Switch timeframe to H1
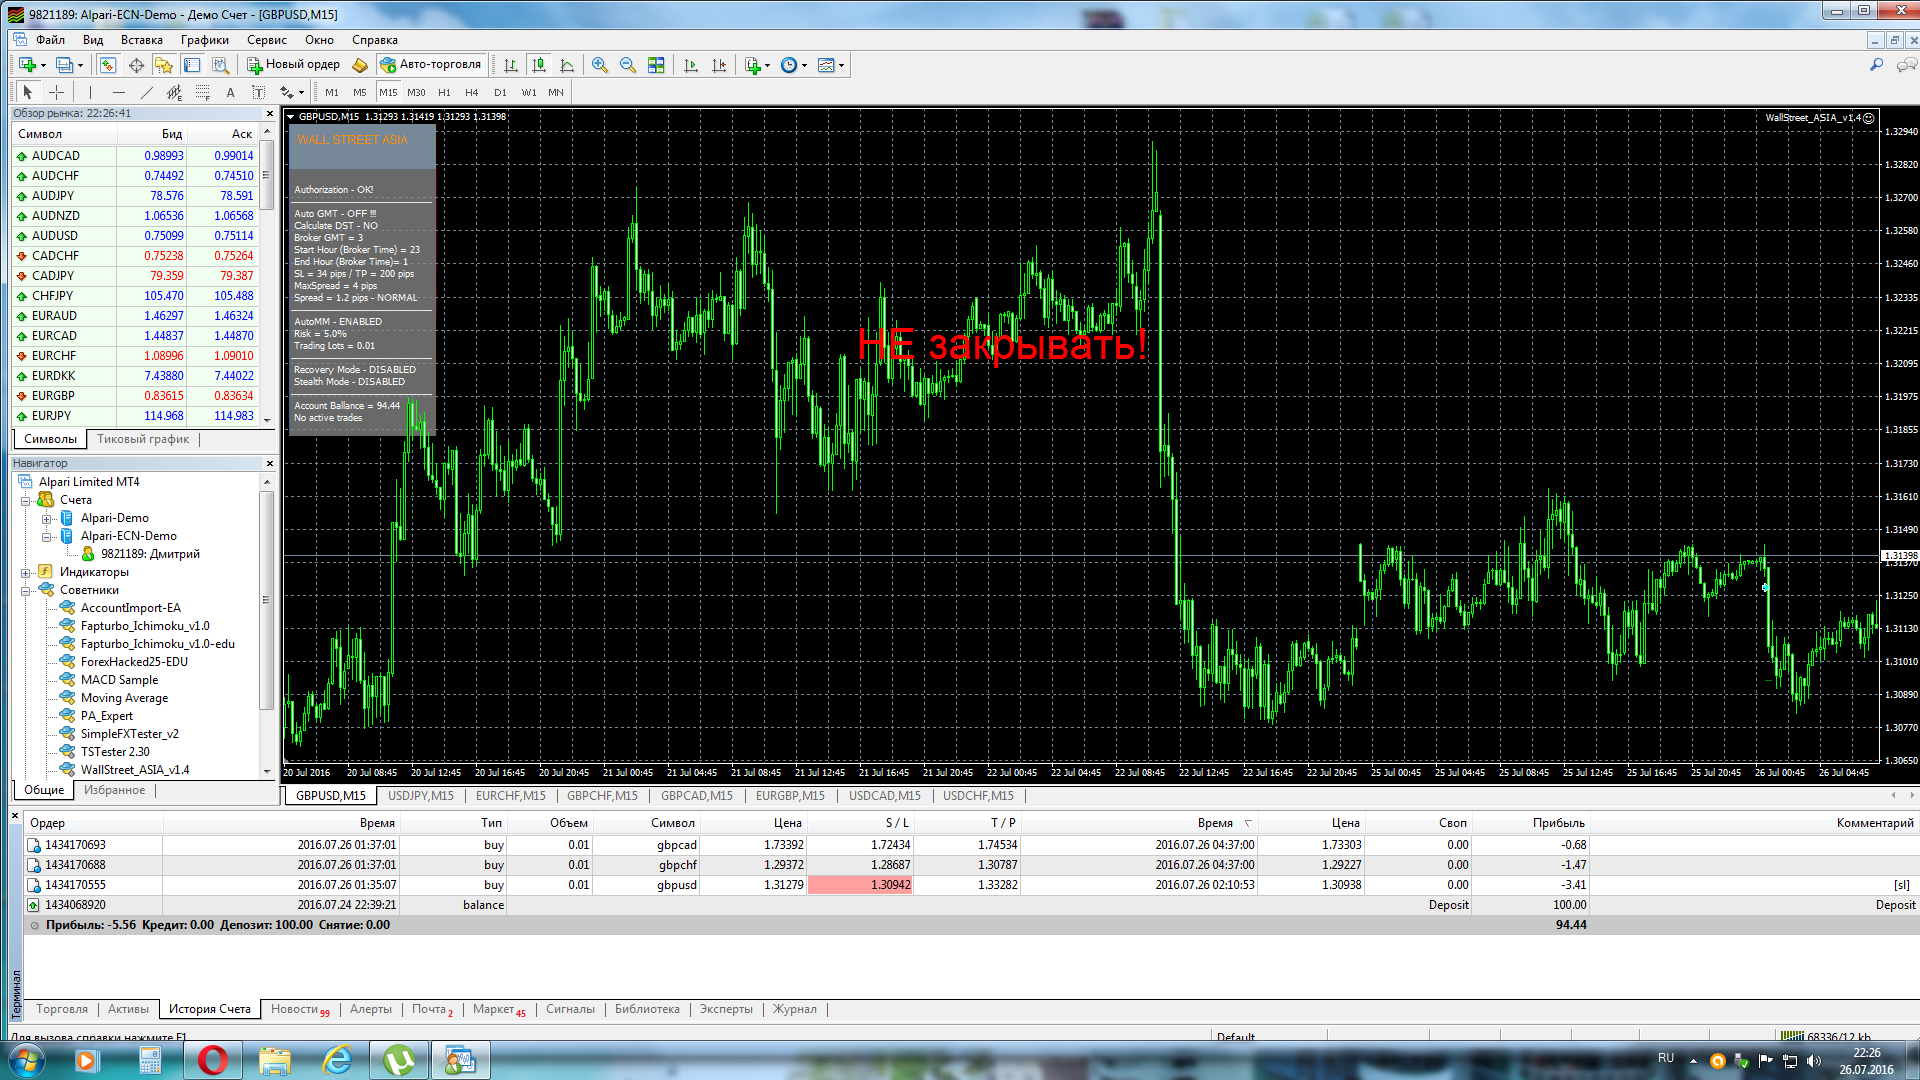 (444, 92)
